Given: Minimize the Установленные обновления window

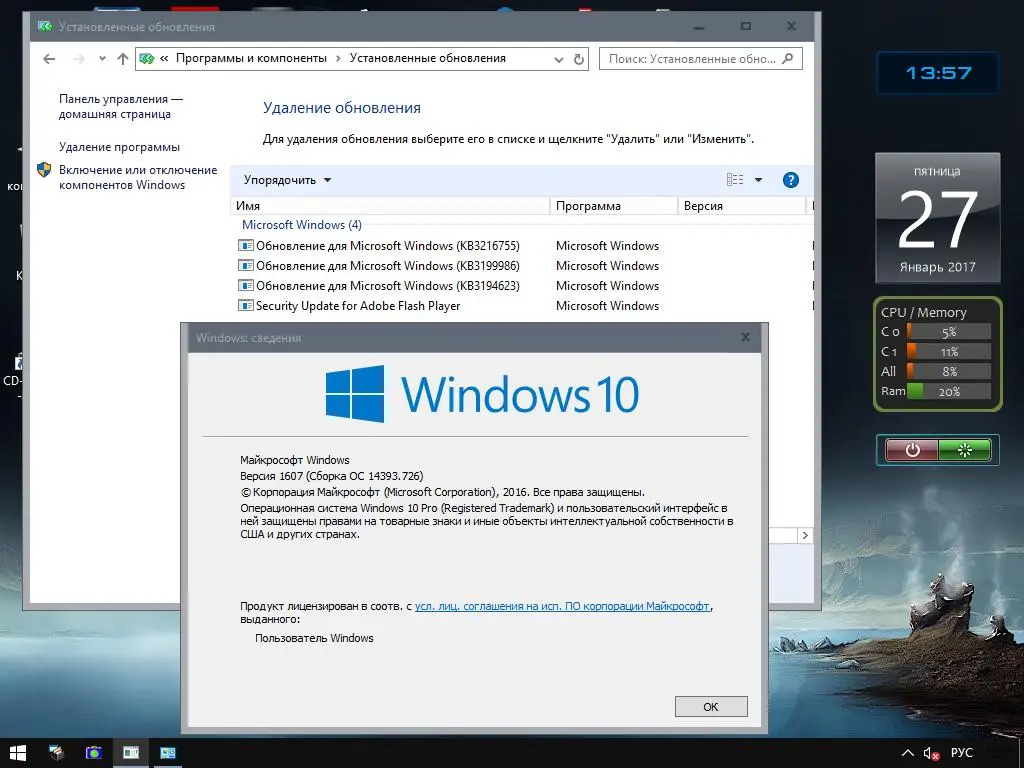Looking at the screenshot, I should (699, 27).
